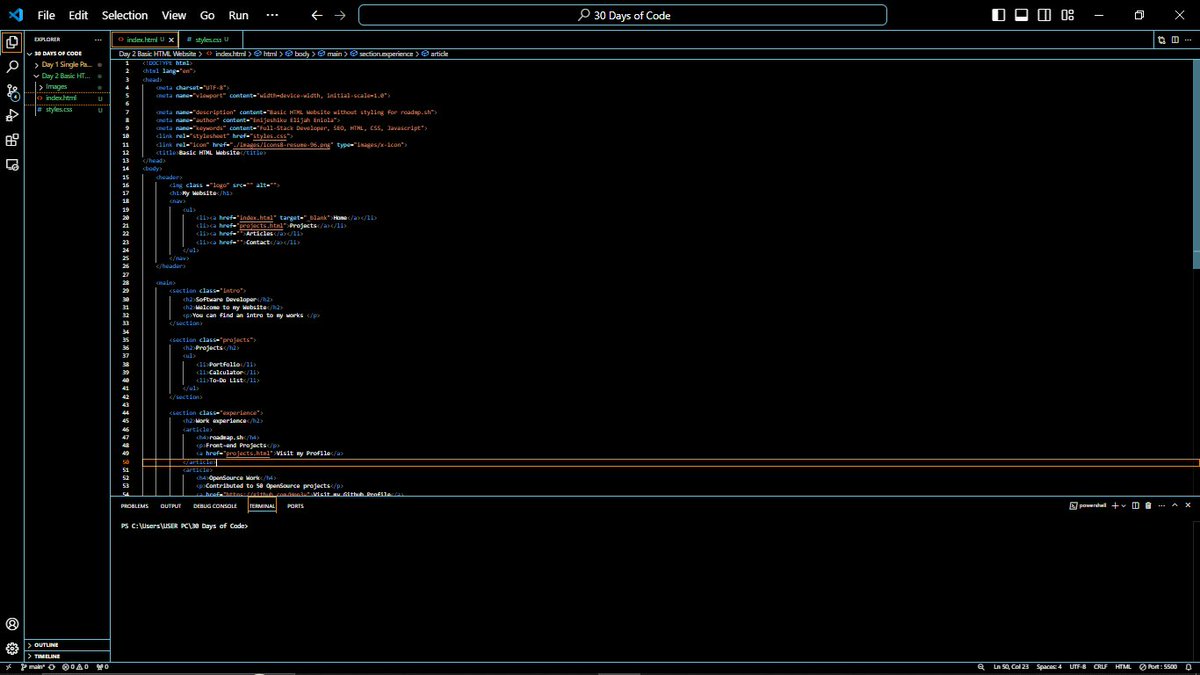This screenshot has width=1200, height=675.
Task: Click the editor vertical scrollbar
Action: click(x=1196, y=163)
